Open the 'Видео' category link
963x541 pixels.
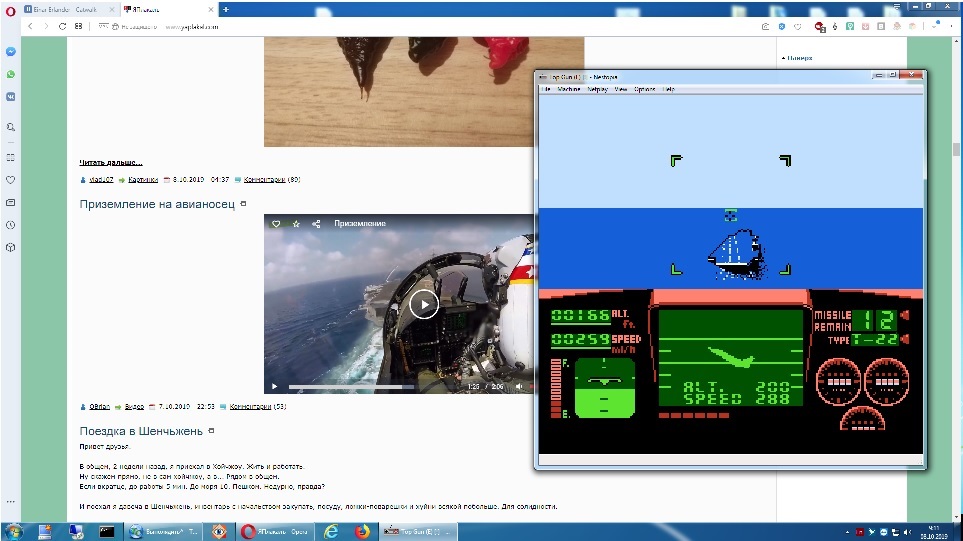pos(134,407)
